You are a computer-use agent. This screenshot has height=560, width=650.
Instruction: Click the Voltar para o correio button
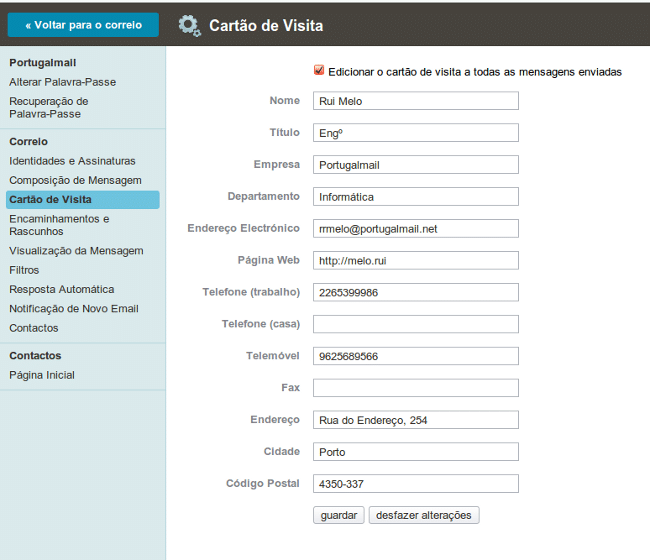[x=83, y=25]
